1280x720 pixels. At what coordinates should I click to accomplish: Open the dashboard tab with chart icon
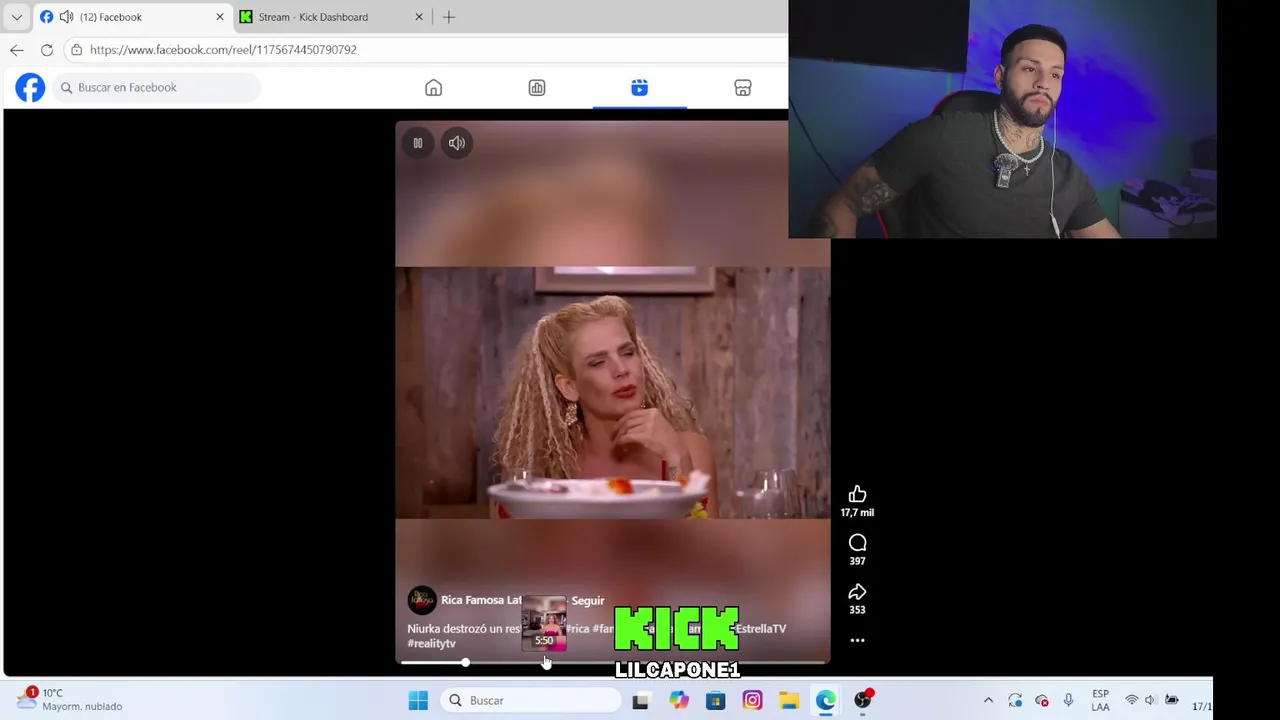537,88
